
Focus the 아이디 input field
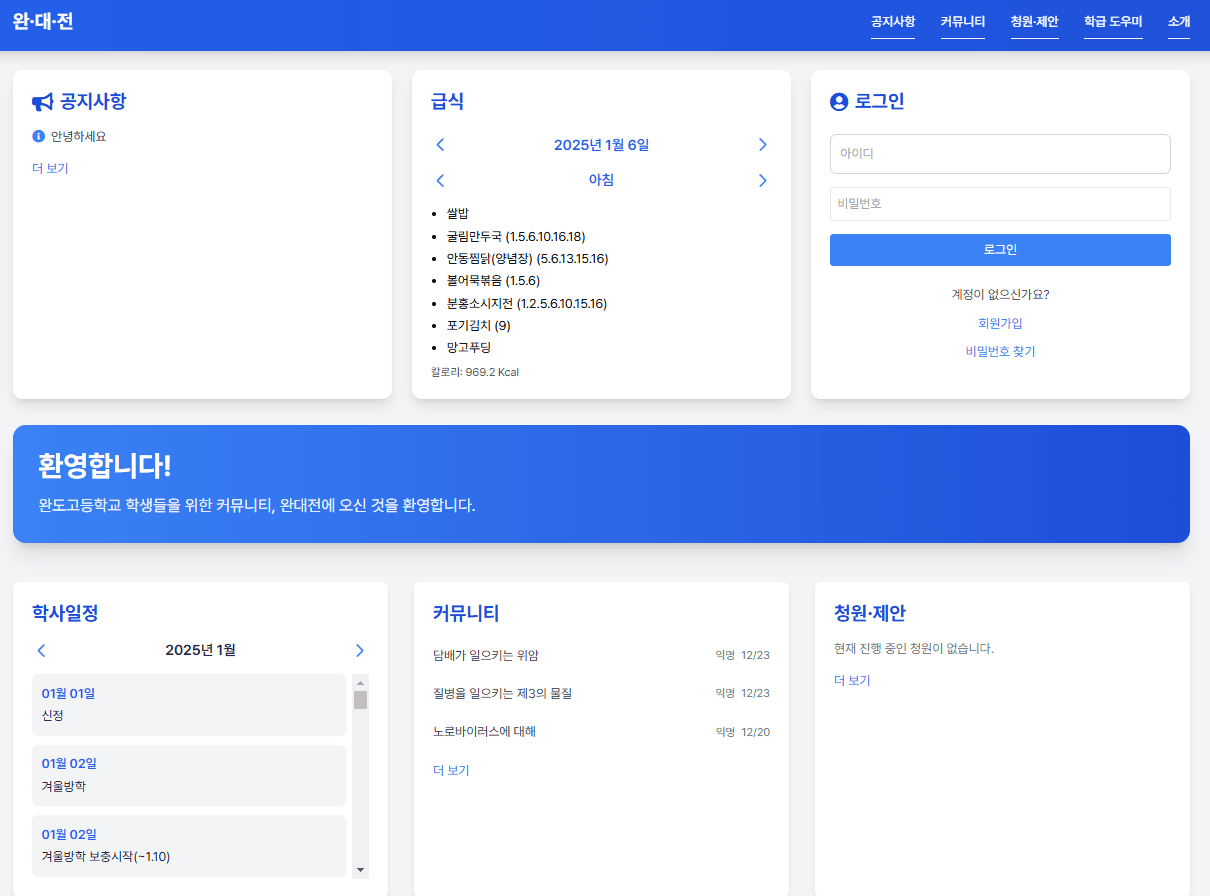tap(1000, 154)
